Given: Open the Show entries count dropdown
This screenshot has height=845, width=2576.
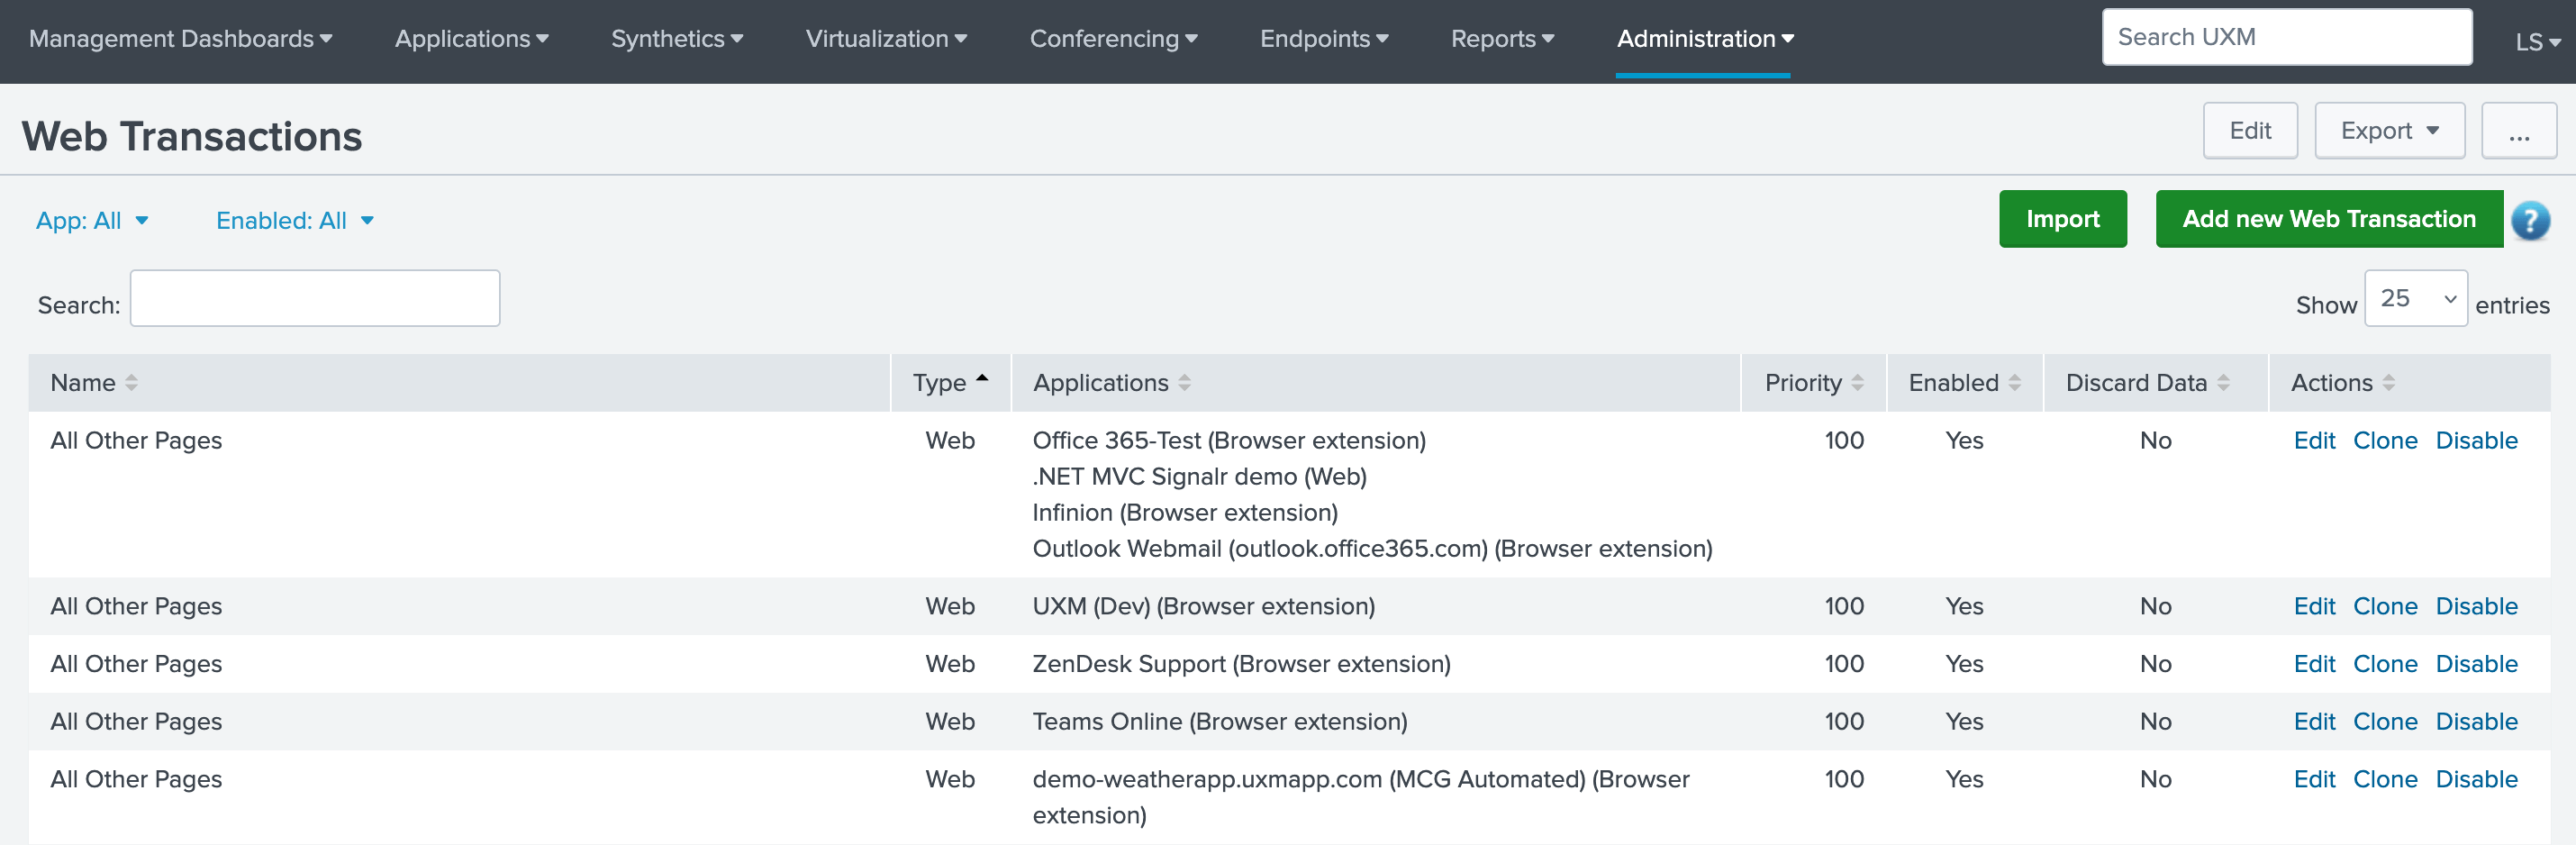Looking at the screenshot, I should pos(2415,299).
